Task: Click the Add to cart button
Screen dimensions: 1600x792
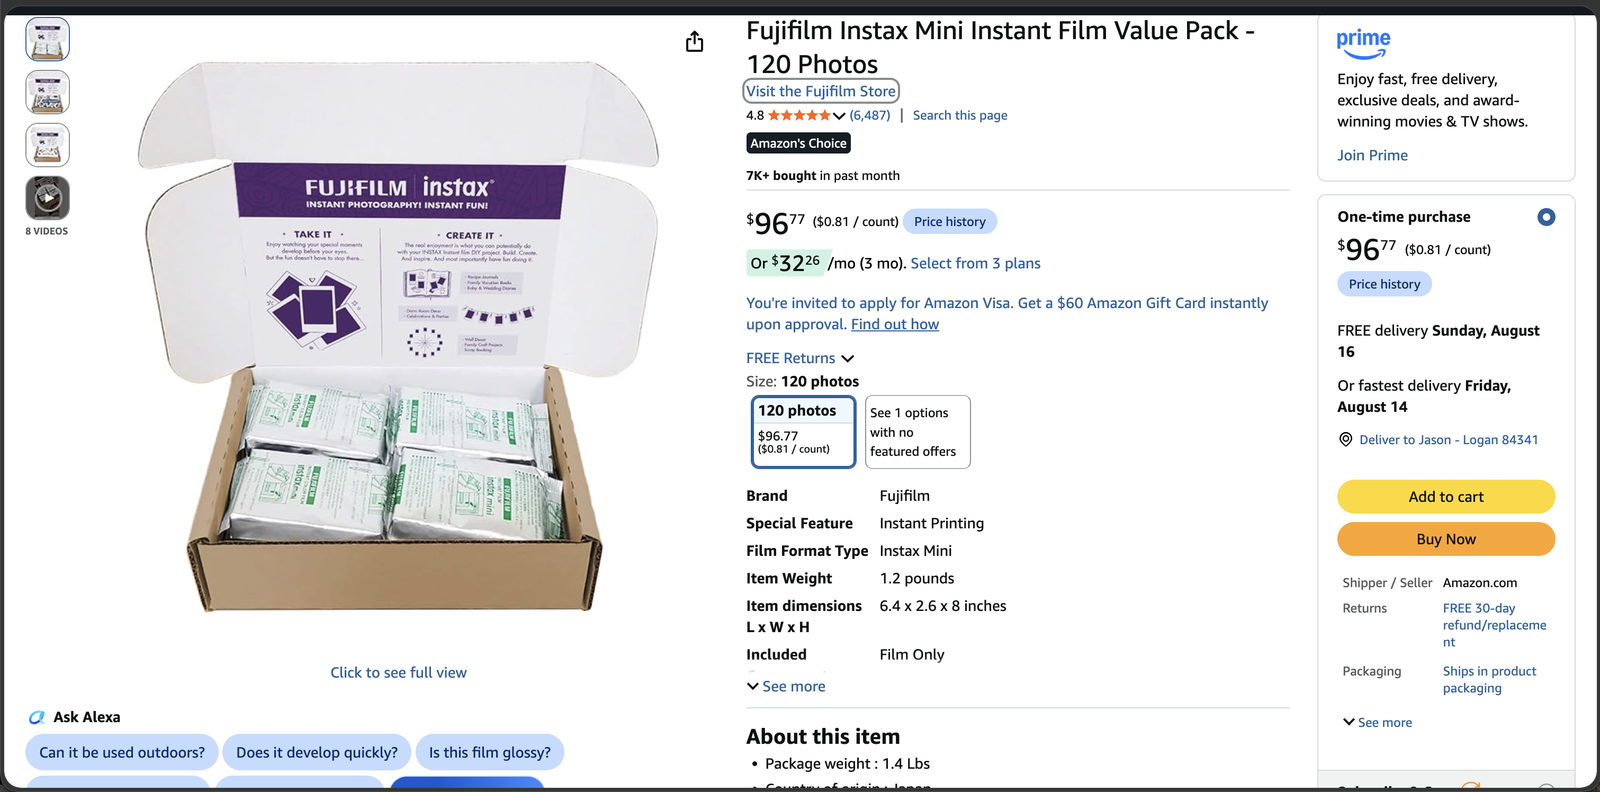Action: pos(1446,497)
